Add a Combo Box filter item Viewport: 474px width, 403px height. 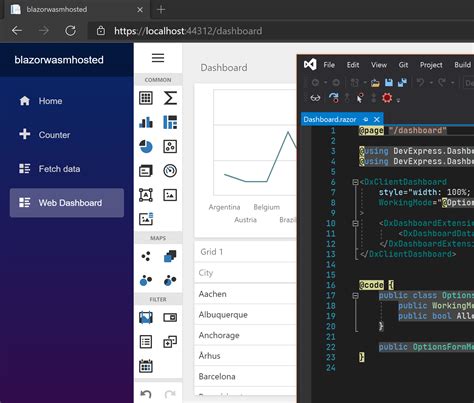tap(170, 317)
